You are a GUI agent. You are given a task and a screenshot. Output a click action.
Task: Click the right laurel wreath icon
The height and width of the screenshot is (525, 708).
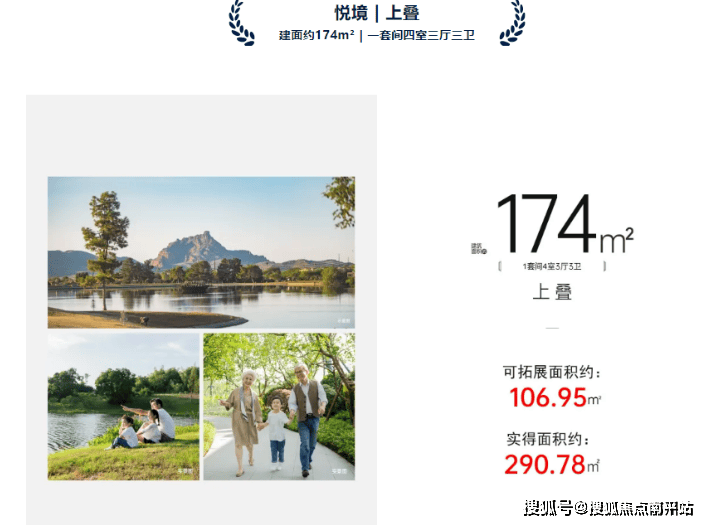tap(512, 23)
